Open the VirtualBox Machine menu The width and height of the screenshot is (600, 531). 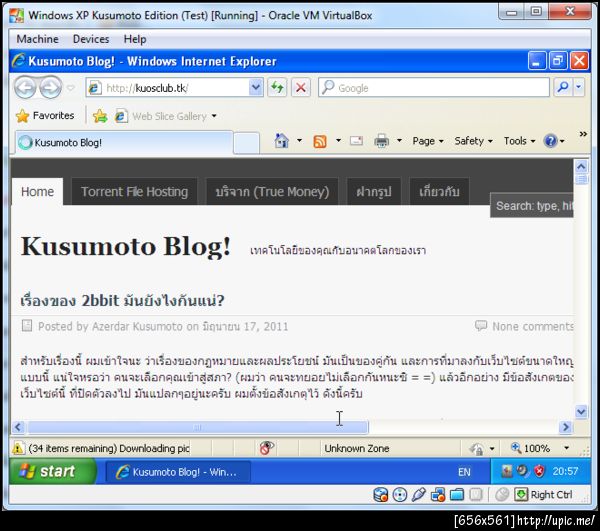tap(38, 39)
